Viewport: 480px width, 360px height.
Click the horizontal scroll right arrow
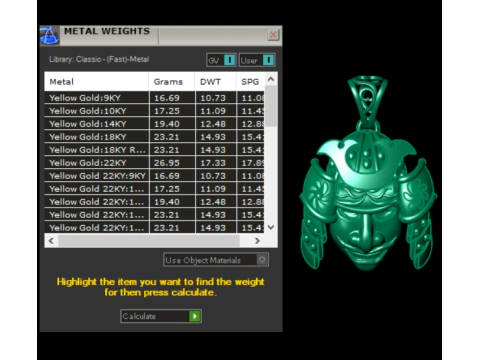point(257,241)
